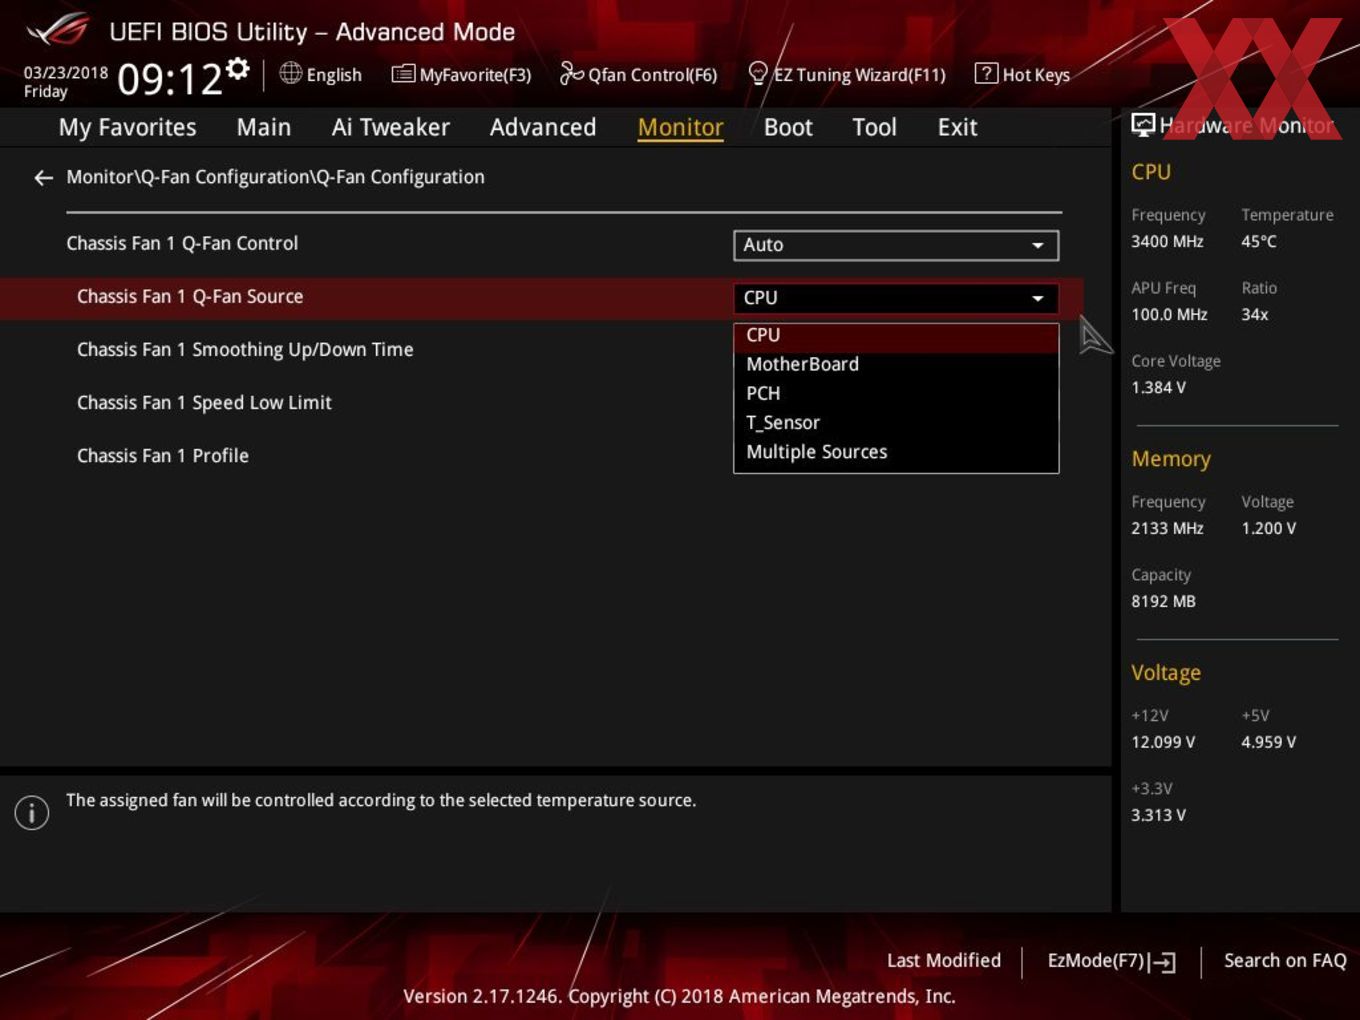Click +5V reading 4.959 V
Viewport: 1360px width, 1020px height.
coord(1268,743)
